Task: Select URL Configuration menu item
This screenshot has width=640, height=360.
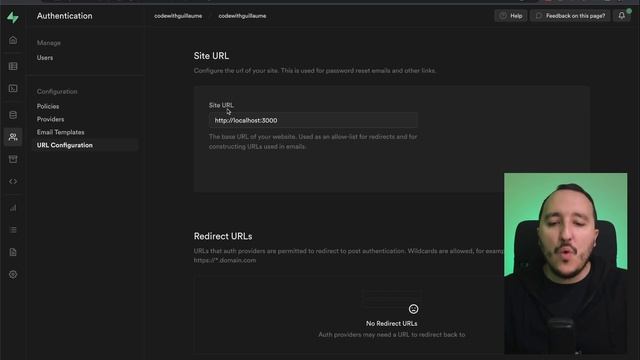Action: click(85, 145)
